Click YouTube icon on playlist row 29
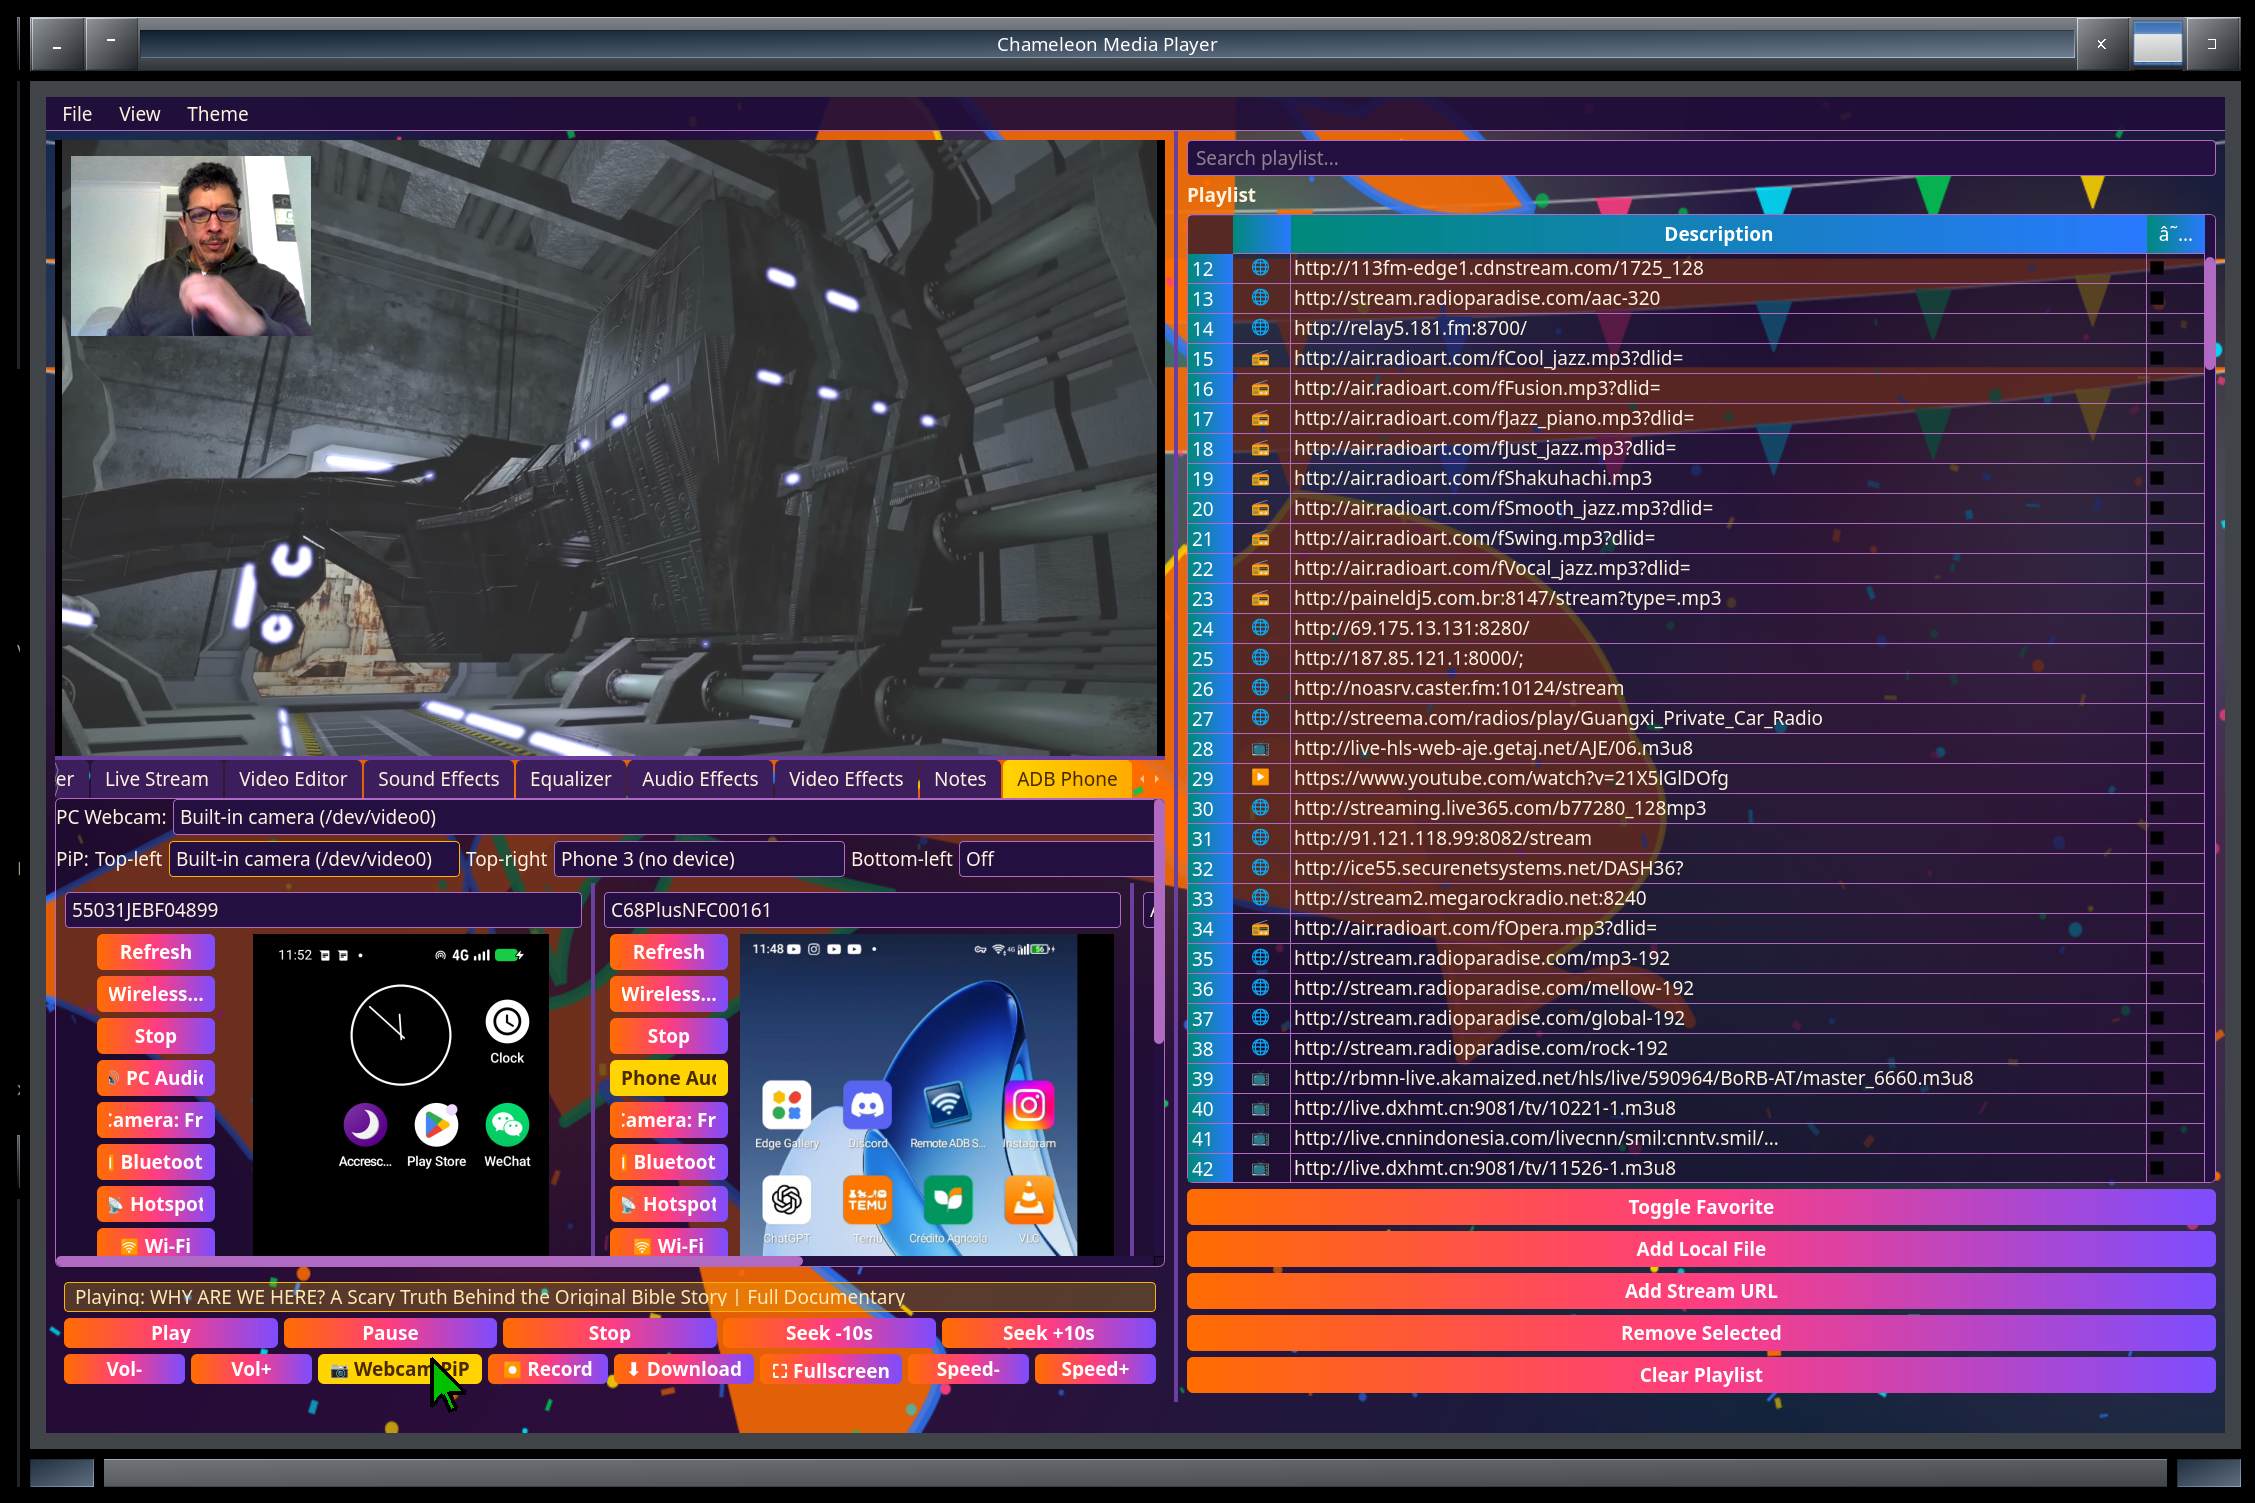This screenshot has height=1503, width=2255. [1261, 778]
